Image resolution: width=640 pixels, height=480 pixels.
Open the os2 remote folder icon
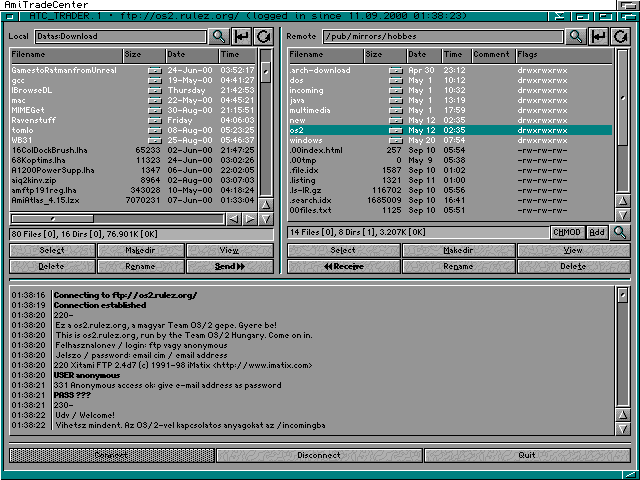tap(396, 130)
